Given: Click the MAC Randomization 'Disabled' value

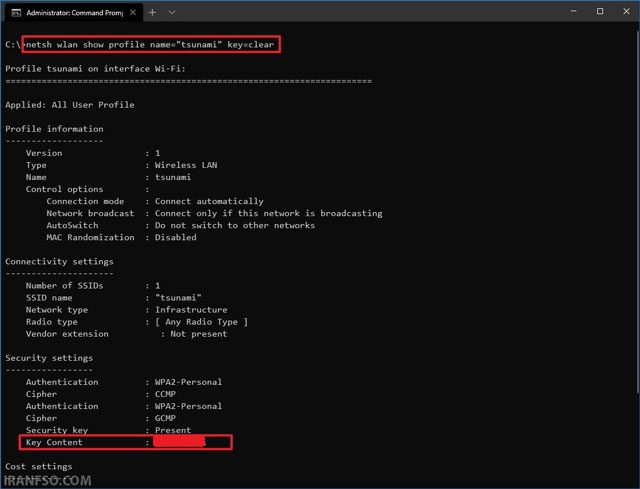Looking at the screenshot, I should (x=176, y=237).
